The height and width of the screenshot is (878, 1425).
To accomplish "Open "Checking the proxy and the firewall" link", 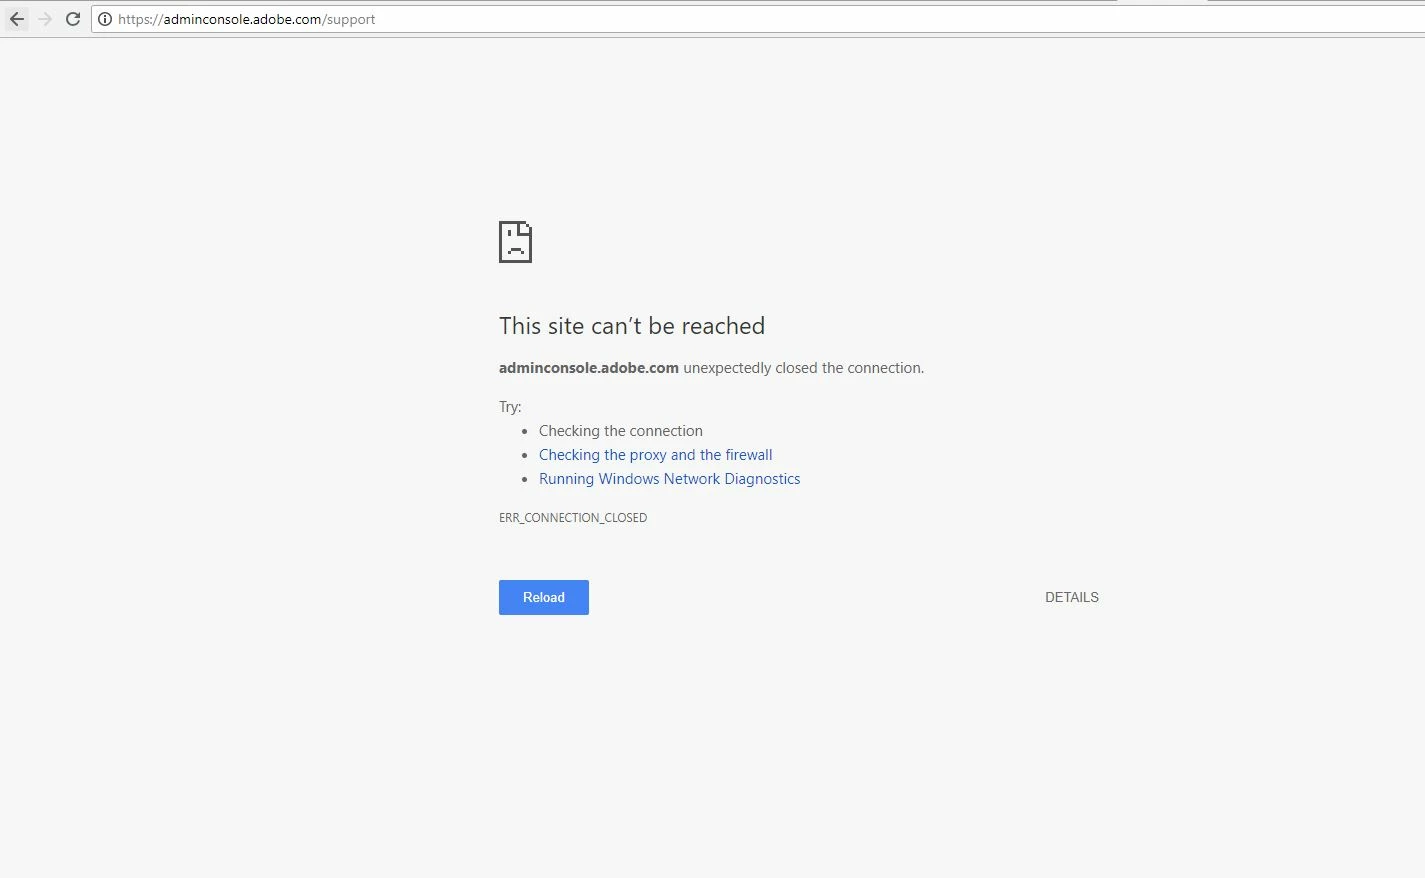I will click(x=656, y=455).
